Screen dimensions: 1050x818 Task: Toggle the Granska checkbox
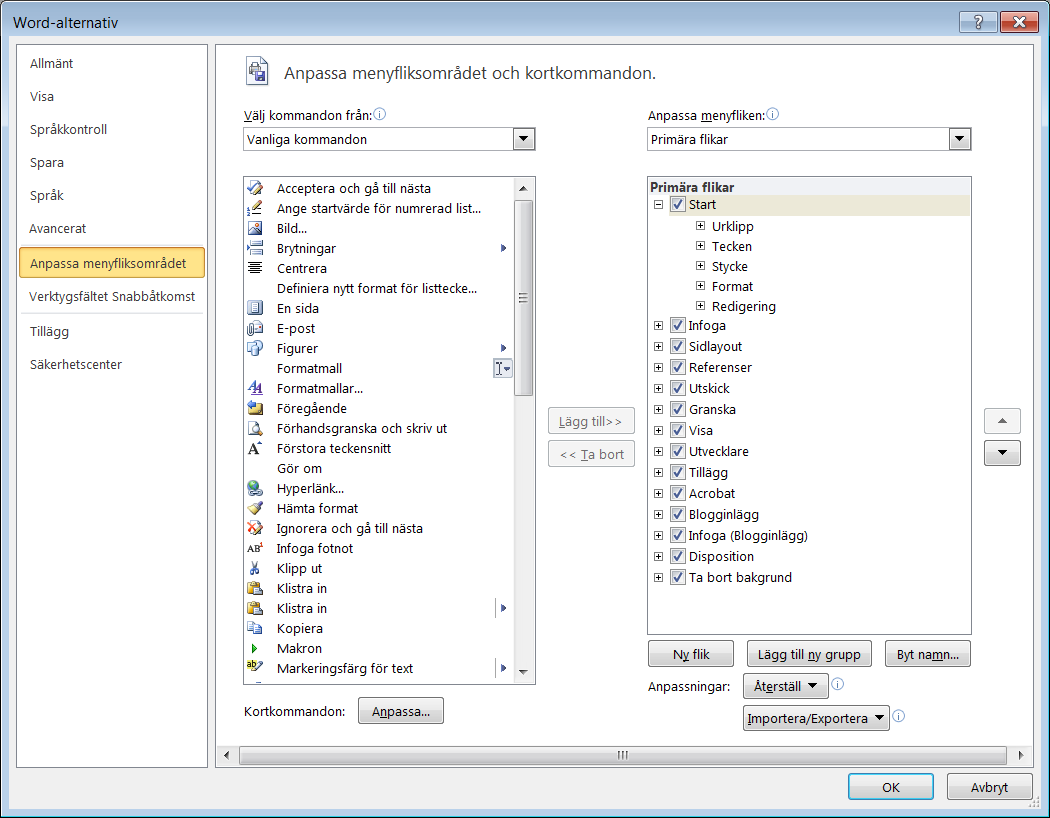click(678, 409)
